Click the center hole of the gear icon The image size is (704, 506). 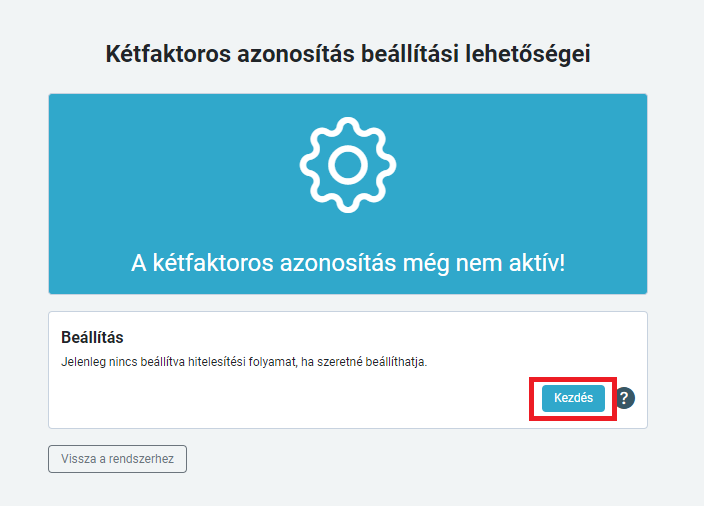[x=348, y=165]
